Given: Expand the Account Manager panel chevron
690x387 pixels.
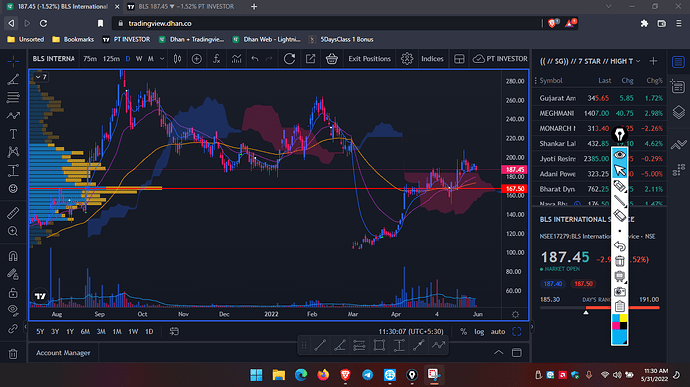Looking at the screenshot, I should [498, 353].
